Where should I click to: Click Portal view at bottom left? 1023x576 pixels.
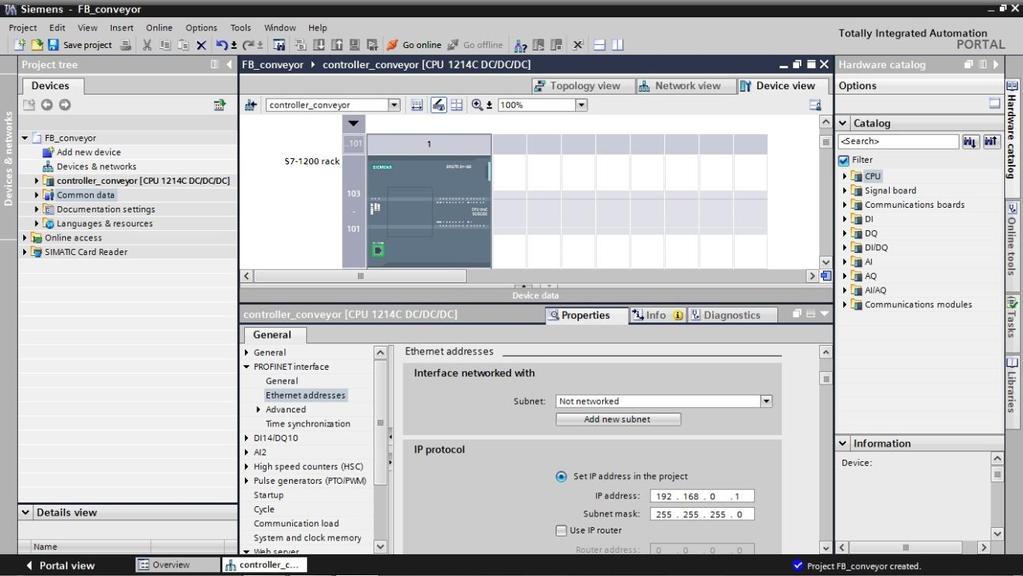60,566
